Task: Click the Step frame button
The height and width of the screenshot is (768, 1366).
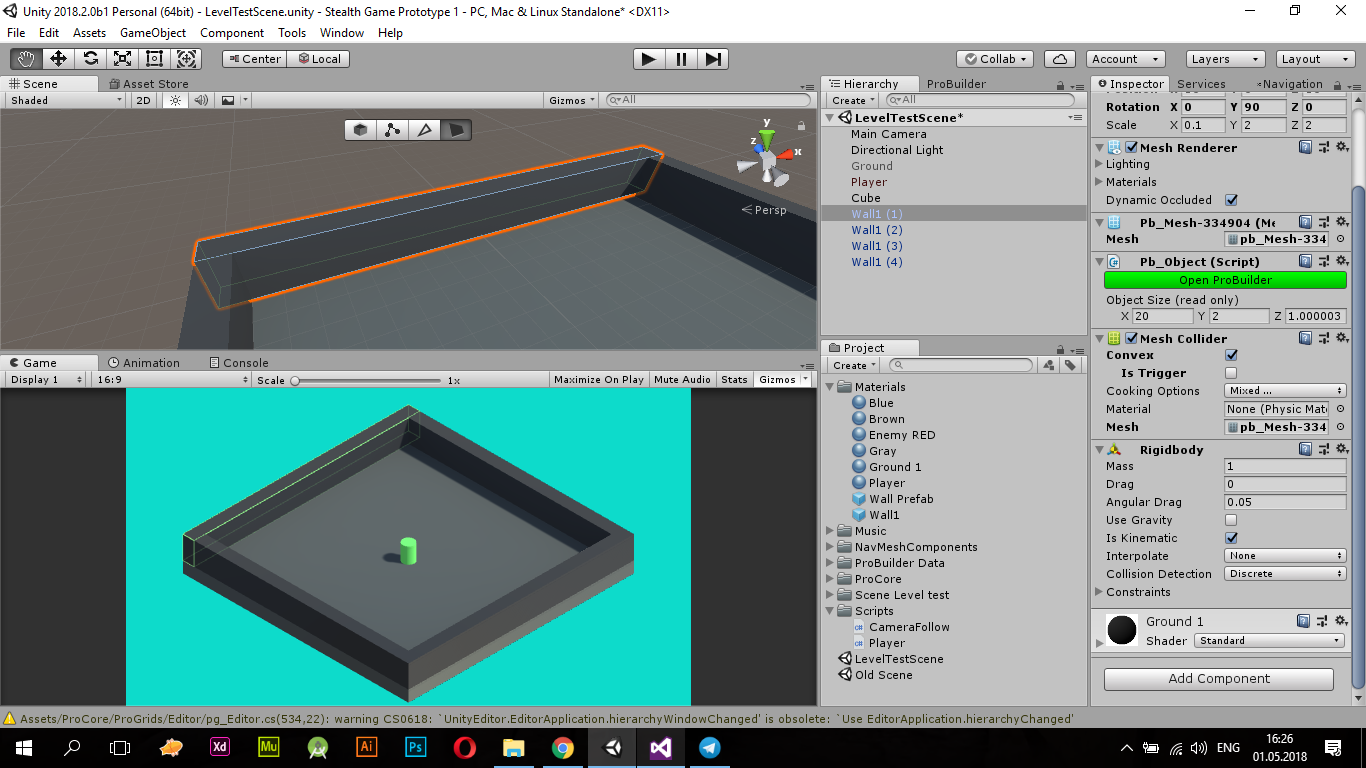Action: point(712,59)
